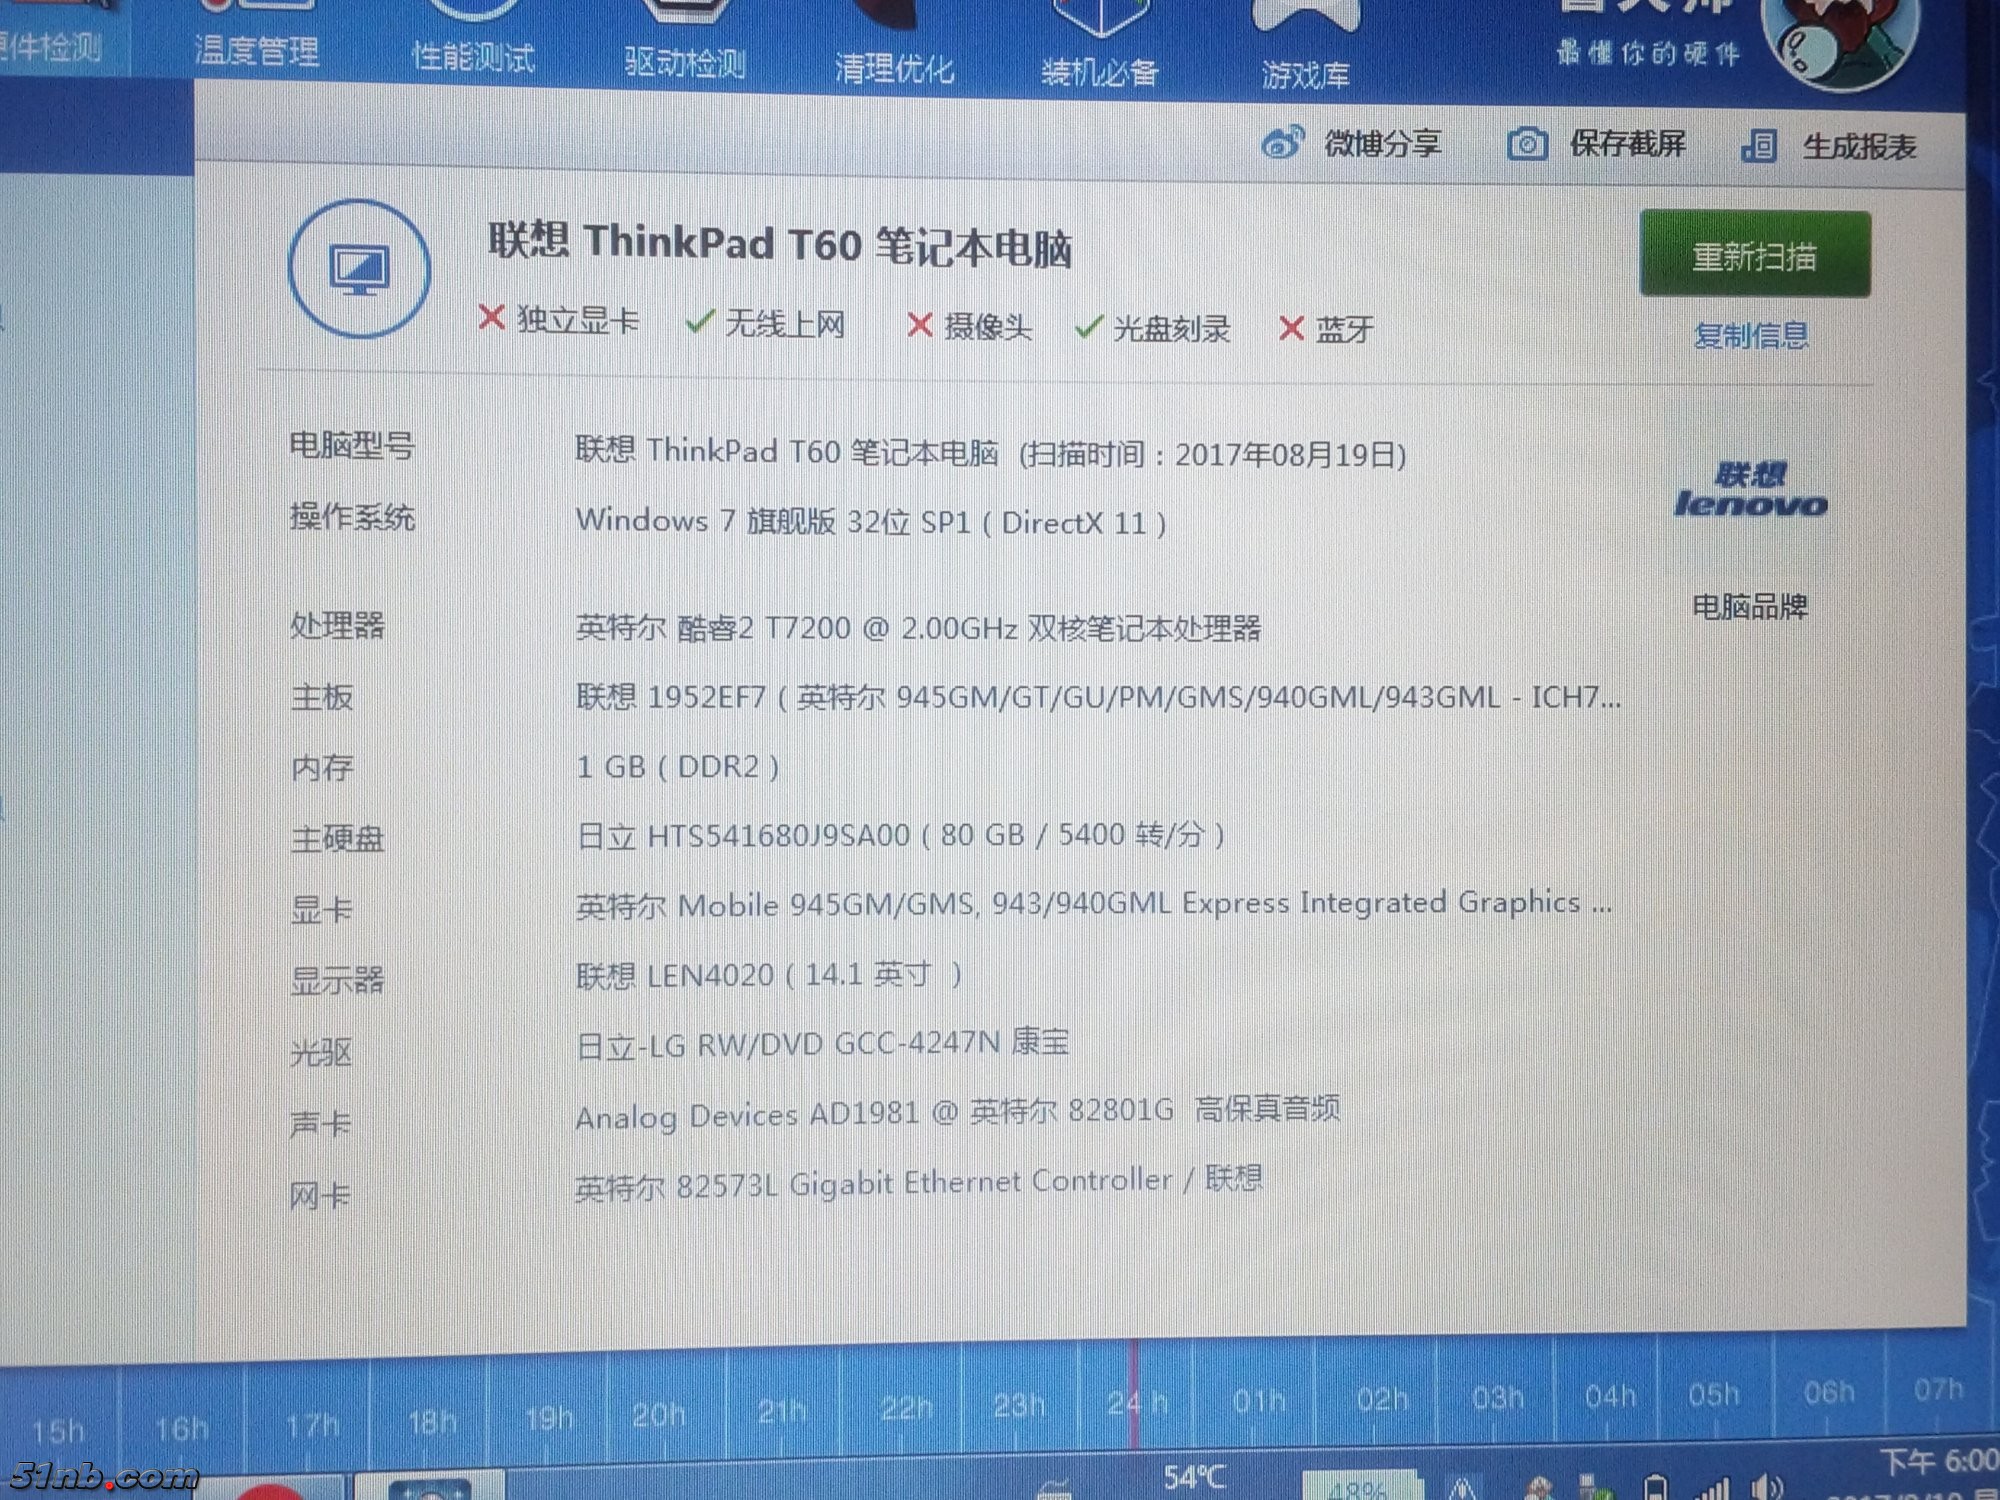Click the 24h marker on the timeline

(1137, 1403)
